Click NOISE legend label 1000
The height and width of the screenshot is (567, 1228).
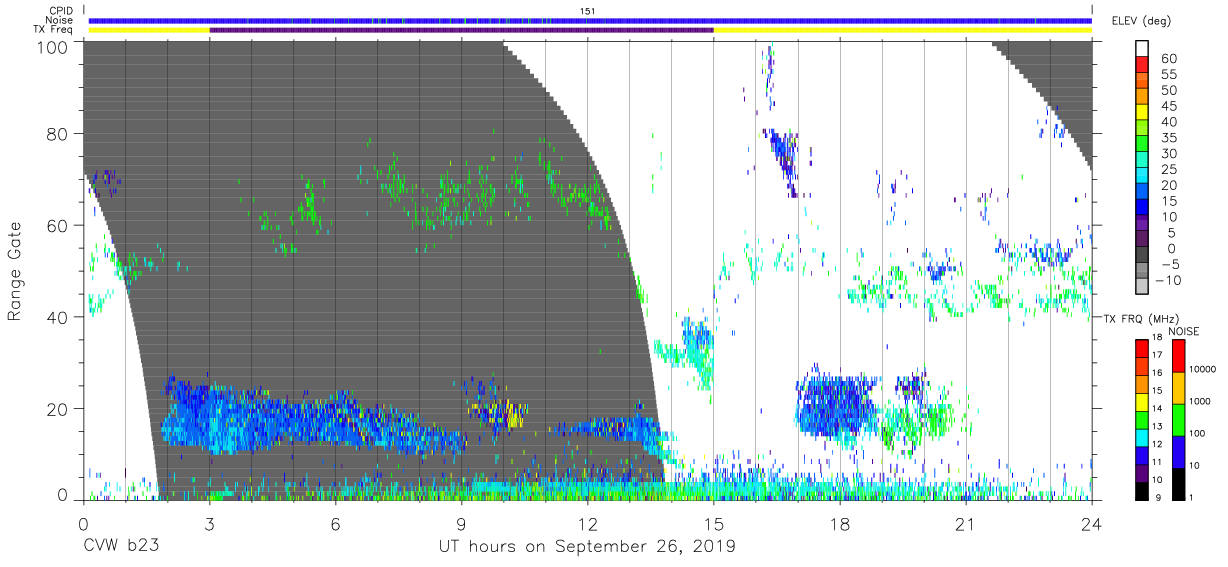(x=1202, y=402)
